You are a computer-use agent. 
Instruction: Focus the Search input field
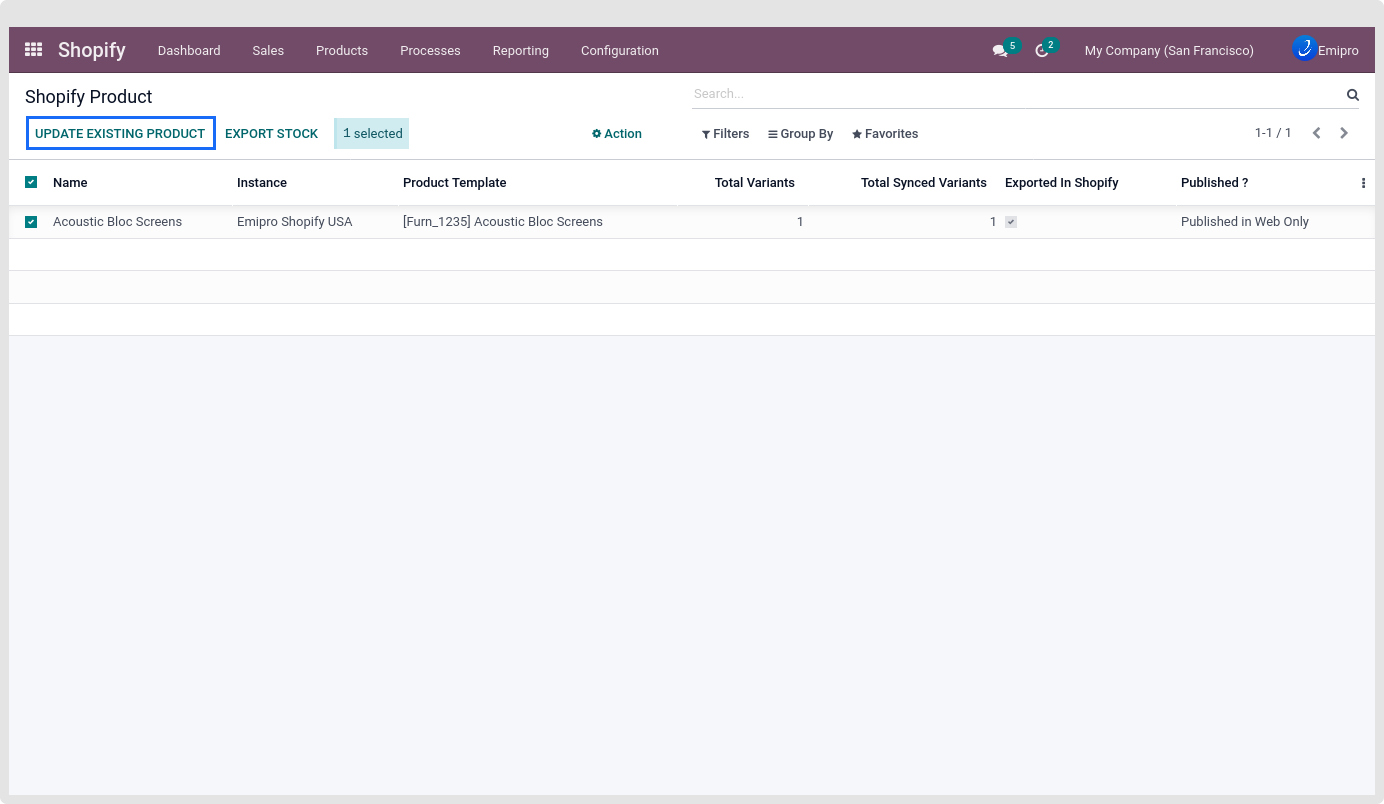point(1018,94)
